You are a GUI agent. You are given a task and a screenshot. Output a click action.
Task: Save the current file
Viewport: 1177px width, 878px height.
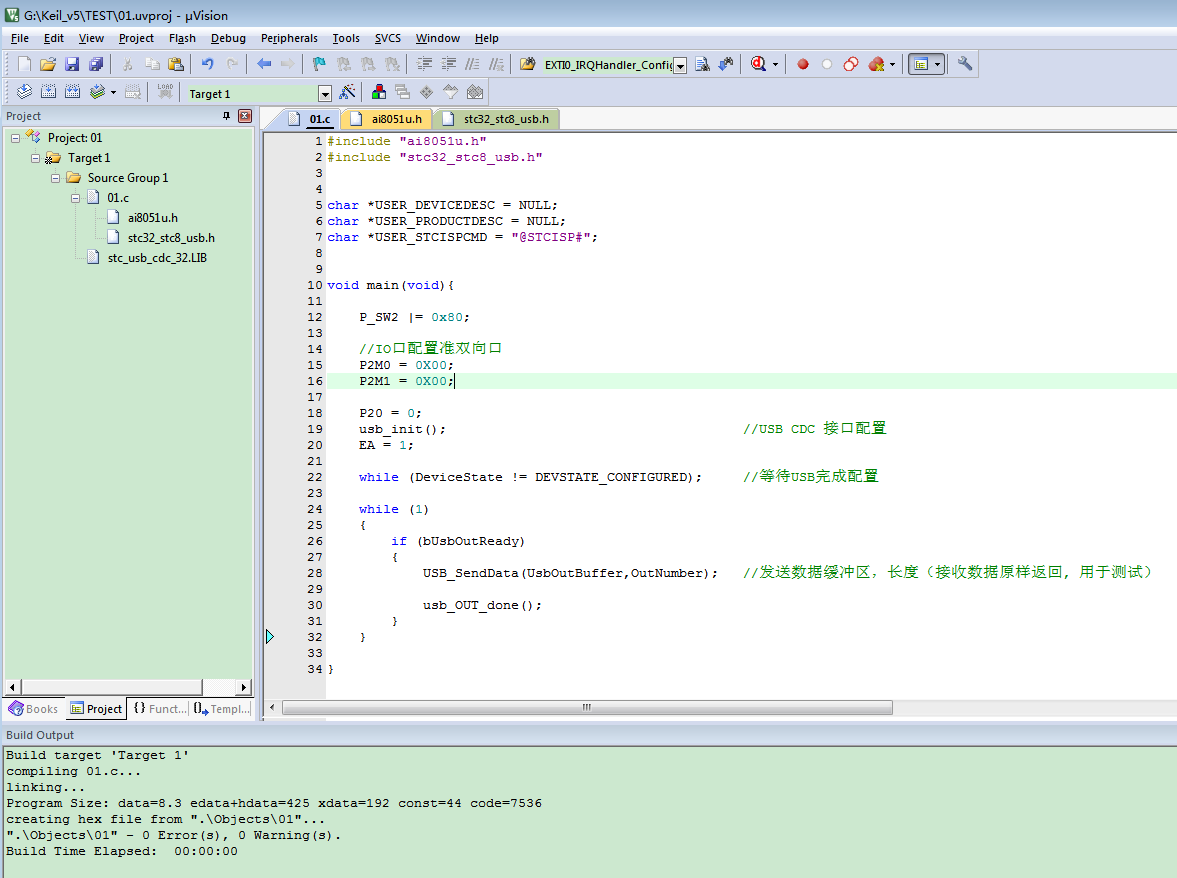tap(72, 65)
